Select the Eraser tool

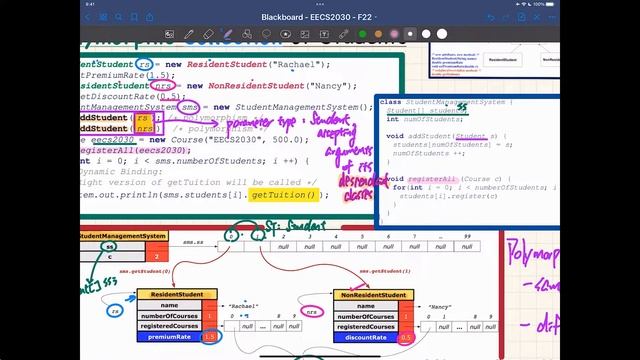(208, 34)
